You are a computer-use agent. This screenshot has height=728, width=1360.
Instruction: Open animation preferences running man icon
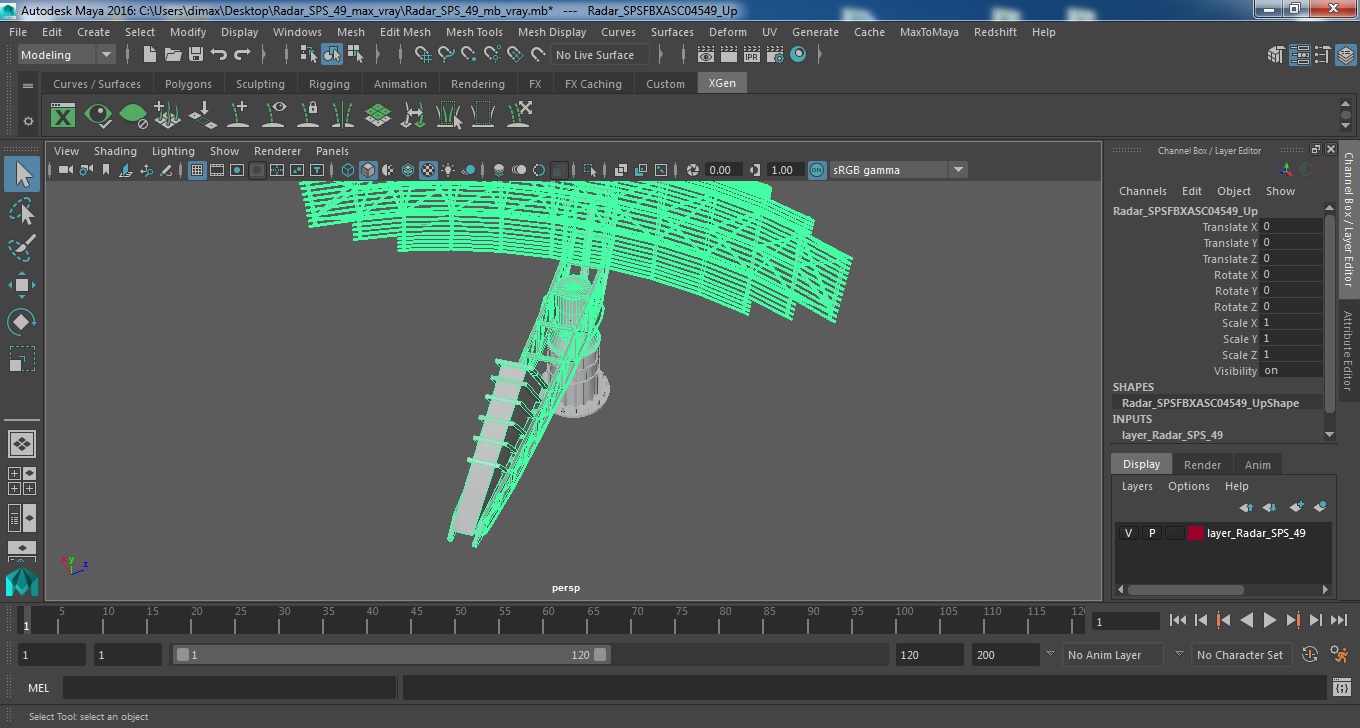tap(1340, 655)
